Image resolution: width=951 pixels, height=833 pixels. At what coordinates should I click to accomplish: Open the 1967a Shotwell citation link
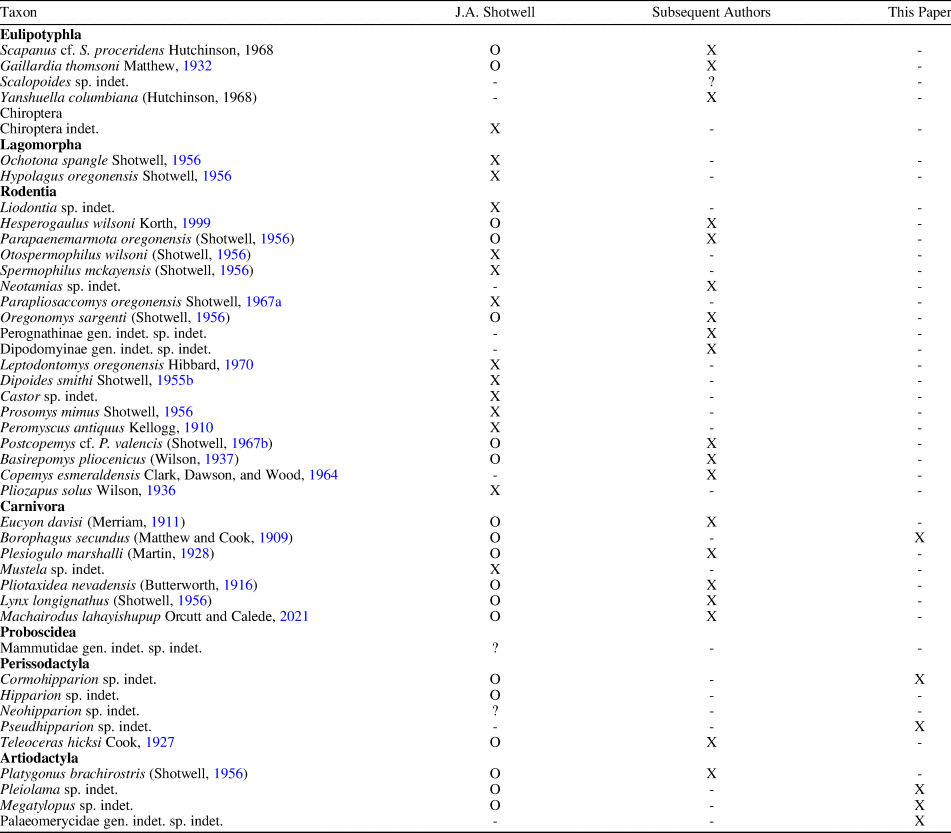(x=263, y=302)
